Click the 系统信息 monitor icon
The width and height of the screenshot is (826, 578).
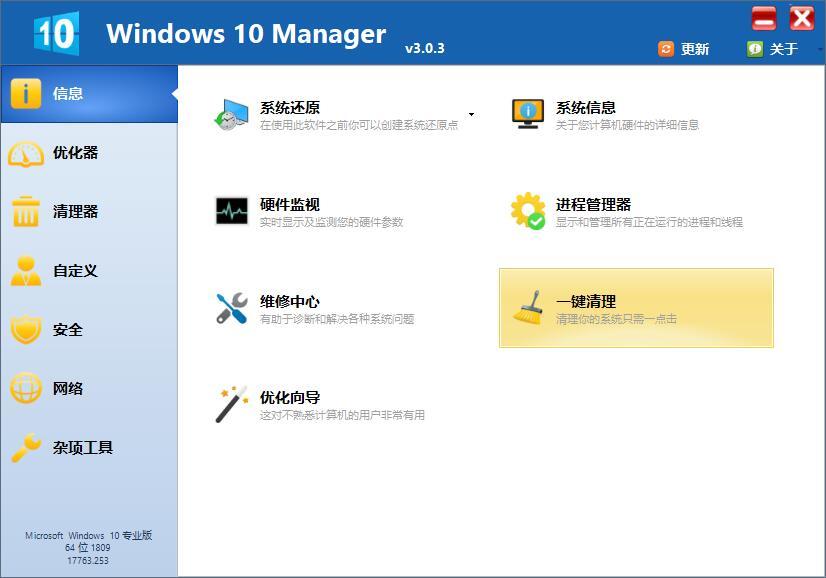(x=528, y=114)
